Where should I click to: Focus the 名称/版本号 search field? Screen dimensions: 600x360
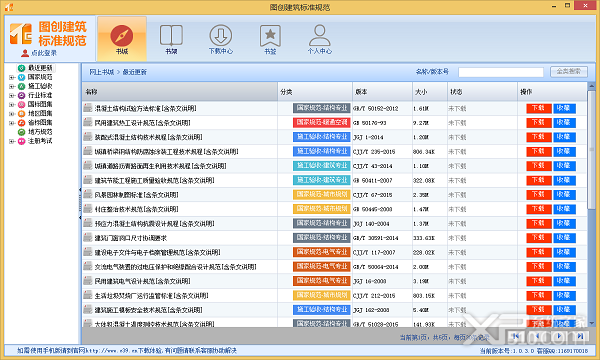(x=501, y=72)
